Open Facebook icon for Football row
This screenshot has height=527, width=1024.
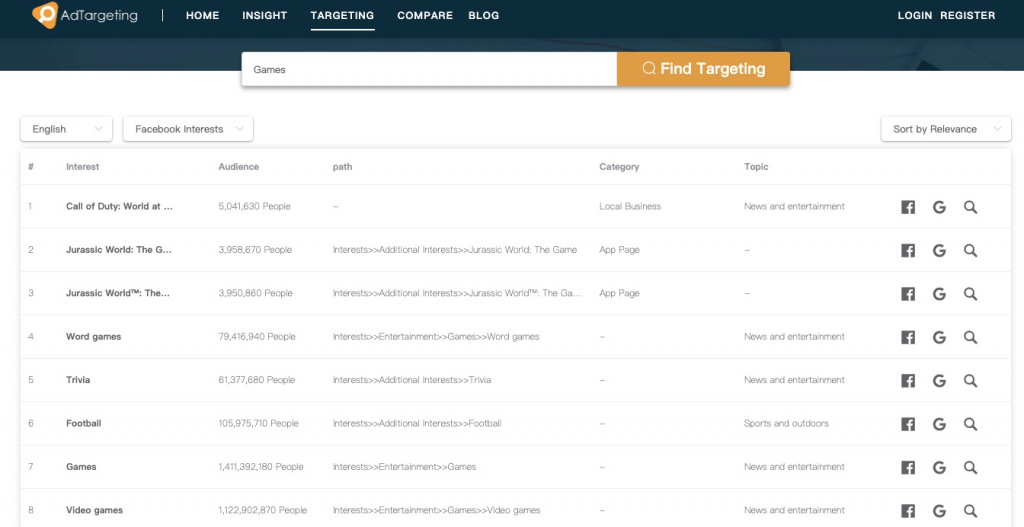[x=908, y=424]
